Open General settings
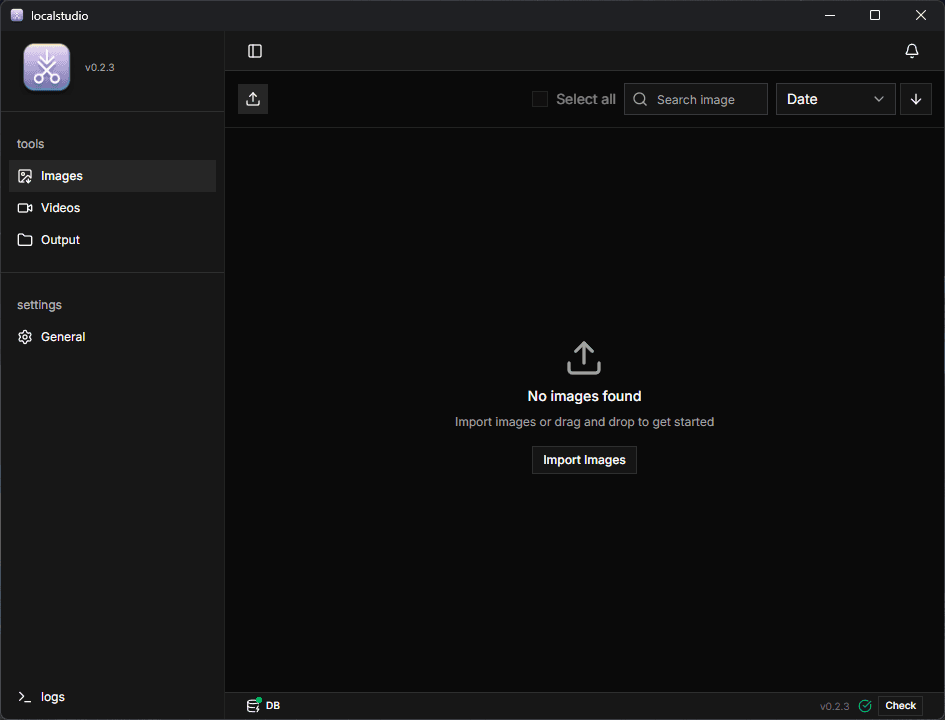945x720 pixels. pyautogui.click(x=112, y=337)
